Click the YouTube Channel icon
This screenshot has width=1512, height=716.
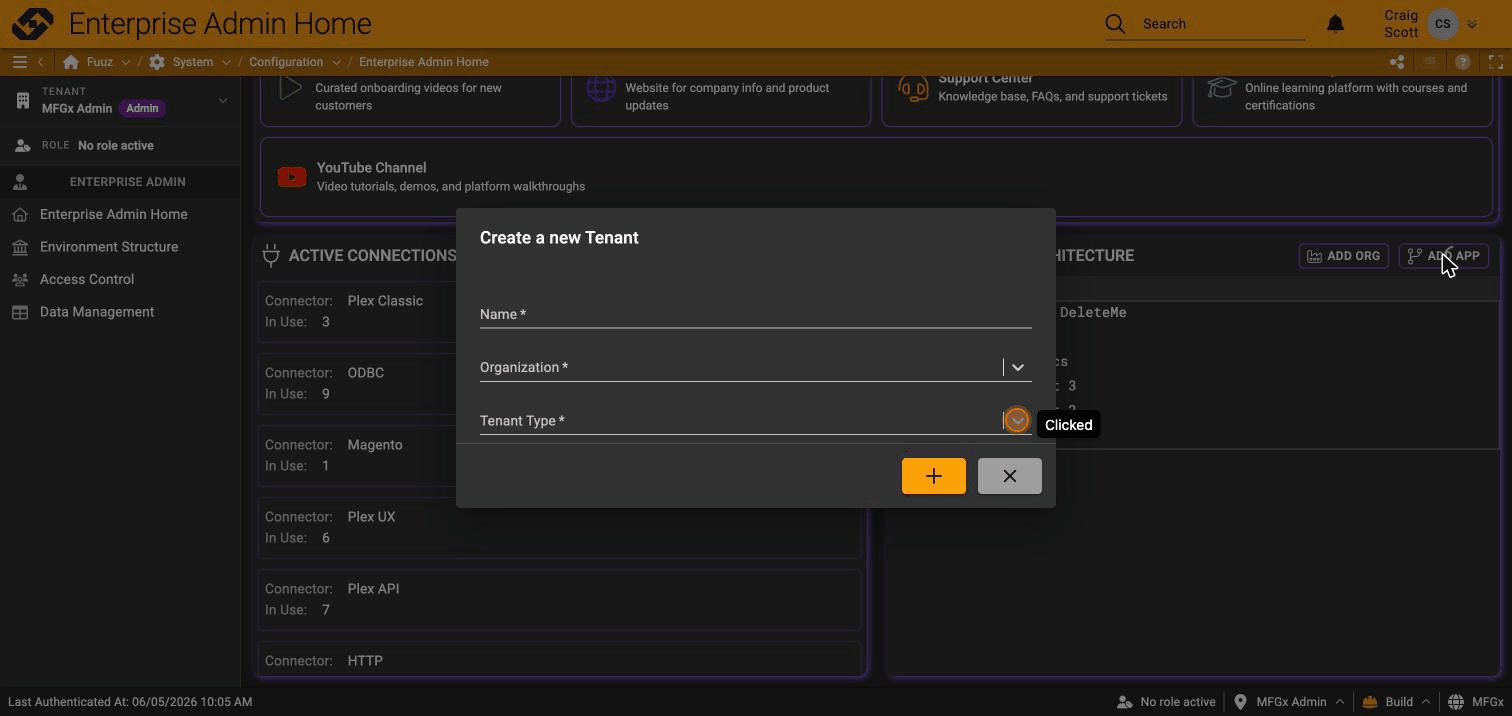pos(292,177)
